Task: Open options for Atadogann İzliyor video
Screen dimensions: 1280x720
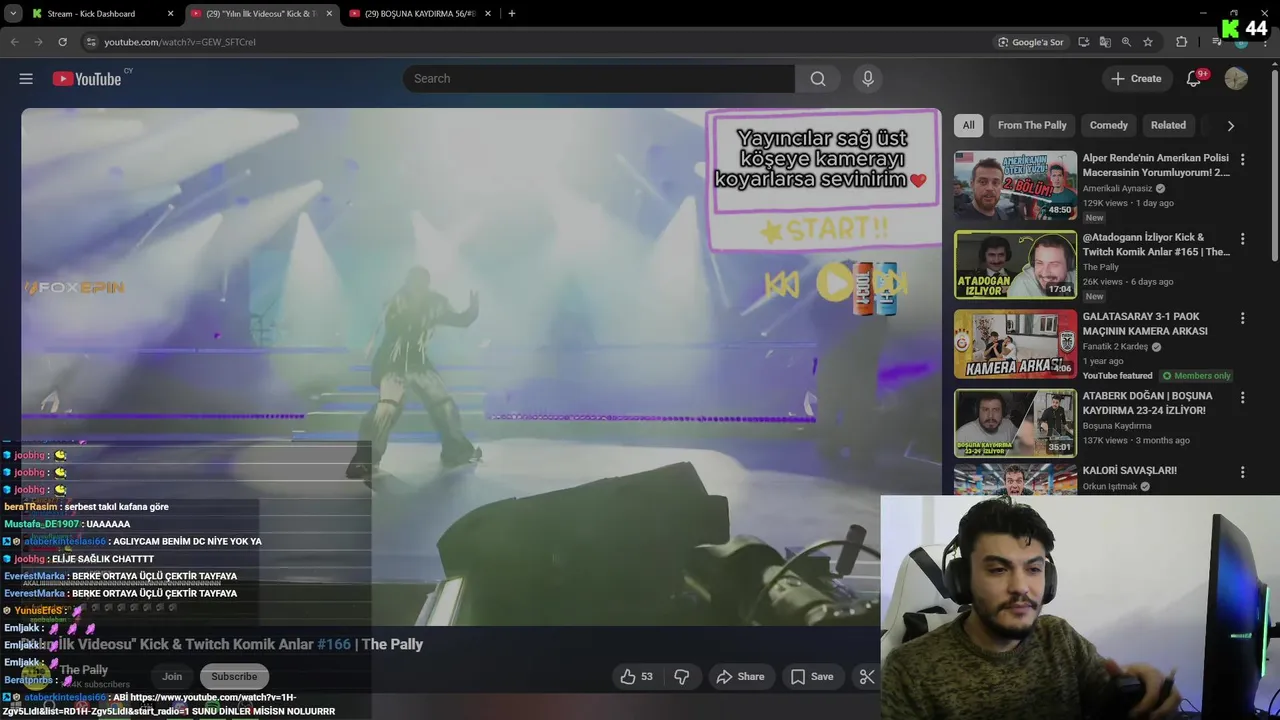Action: [1243, 239]
